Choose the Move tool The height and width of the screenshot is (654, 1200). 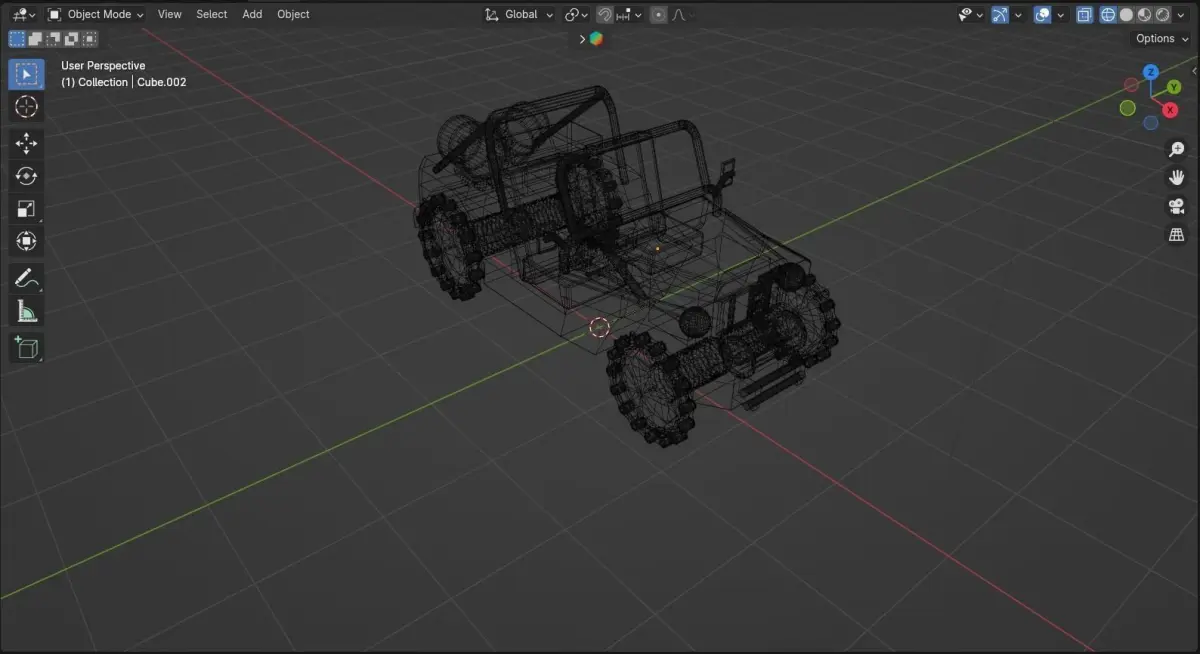[x=26, y=144]
